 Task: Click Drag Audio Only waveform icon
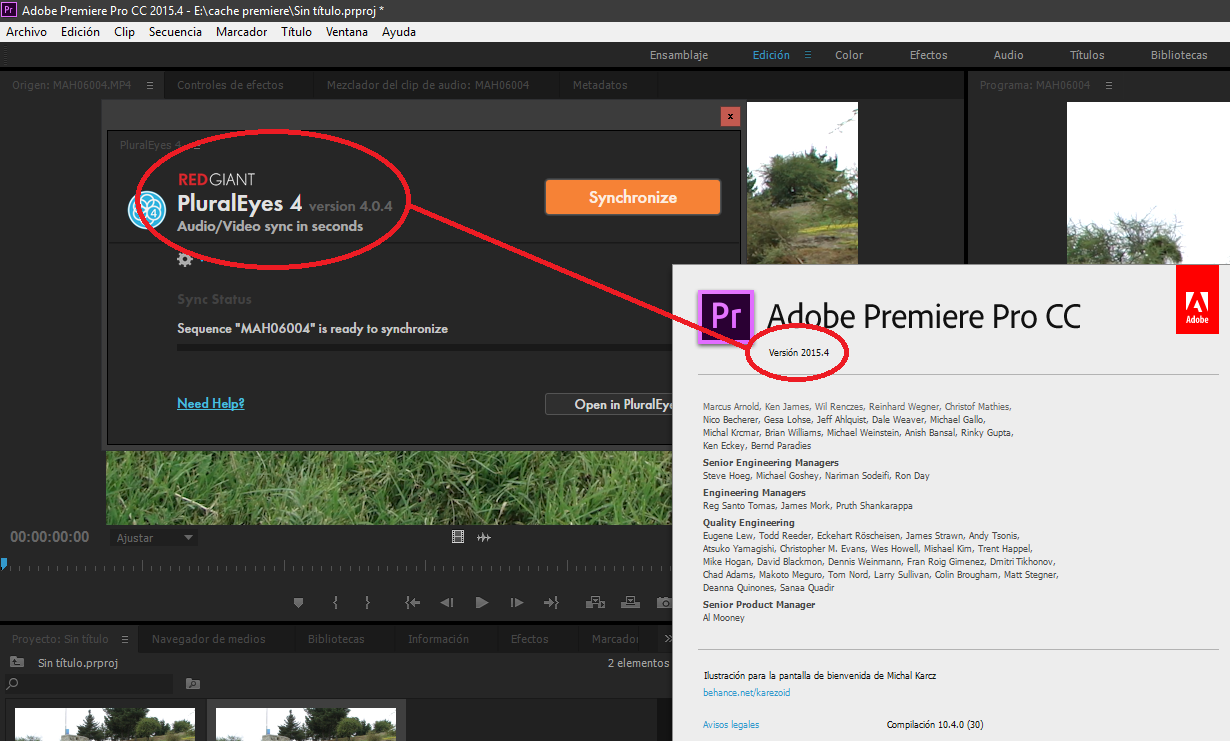point(484,537)
